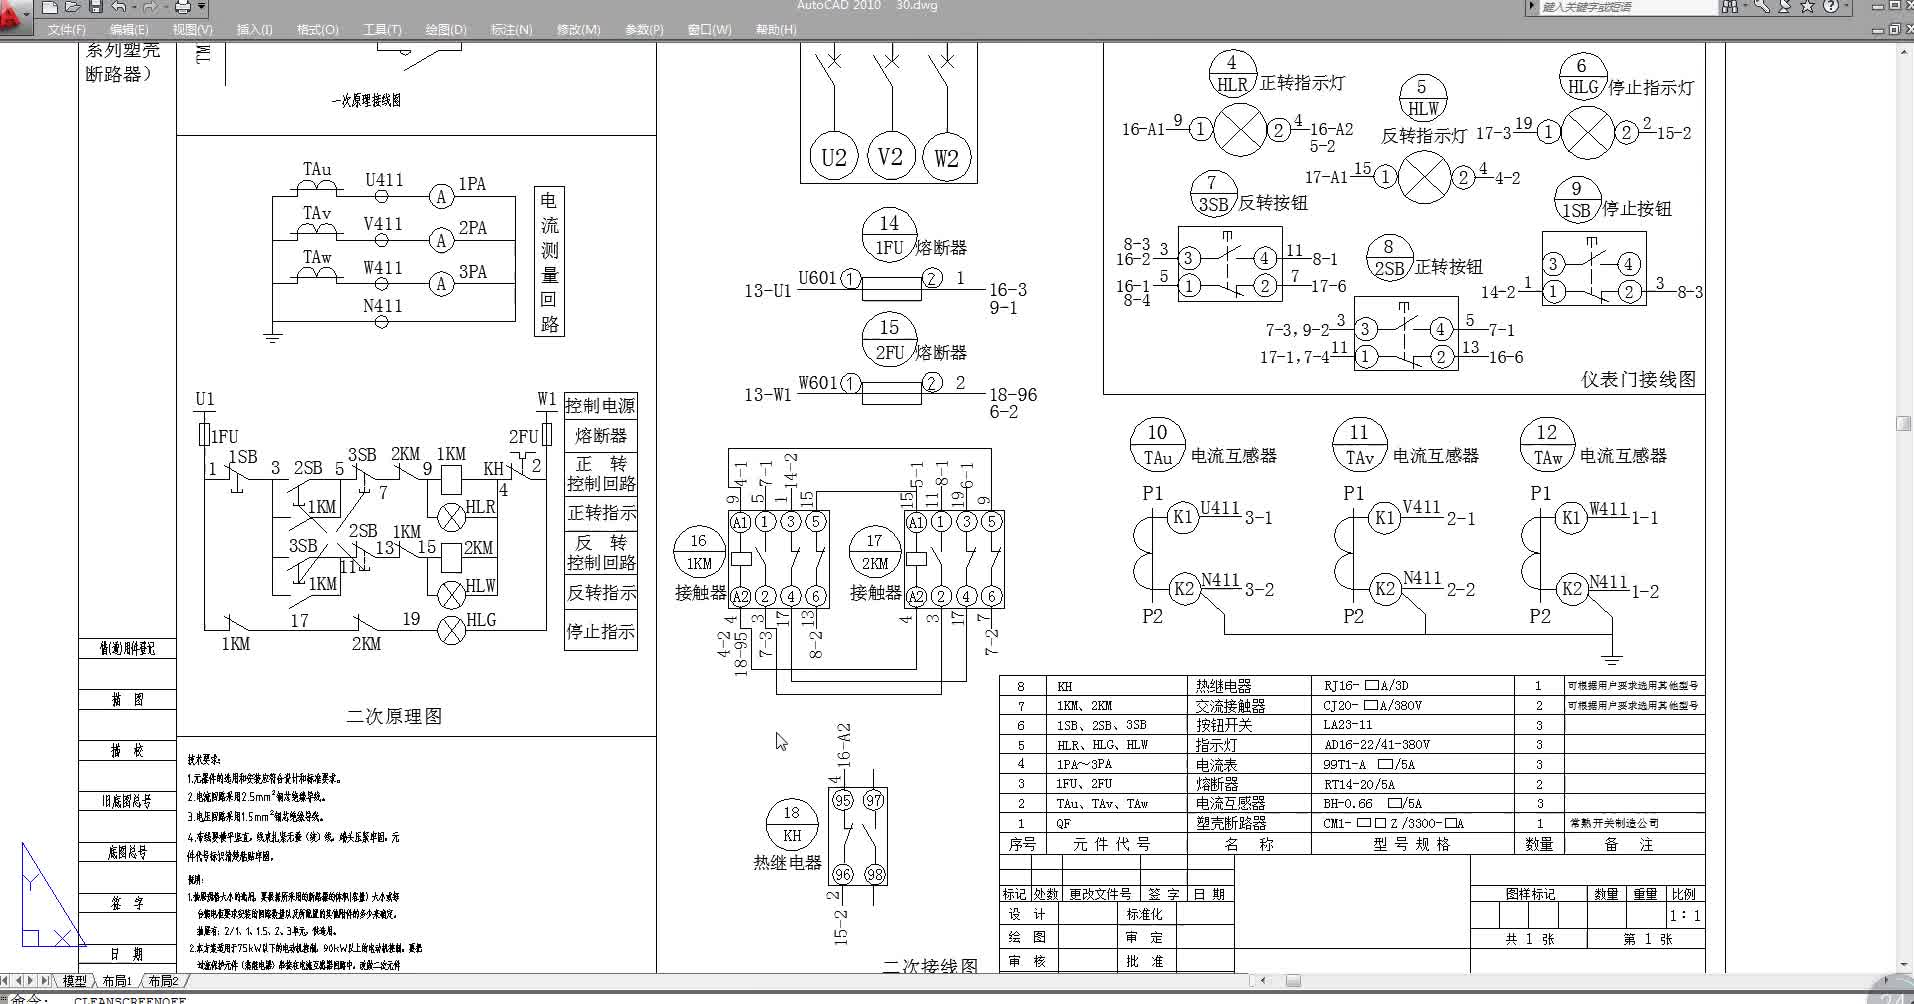Select the 控制电源 label box
1914x1004 pixels.
(x=600, y=405)
